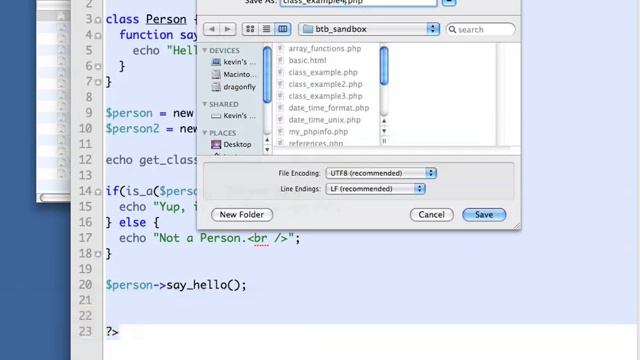Click the sidebar scroll up arrow
The height and width of the screenshot is (360, 640).
pyautogui.click(x=267, y=140)
